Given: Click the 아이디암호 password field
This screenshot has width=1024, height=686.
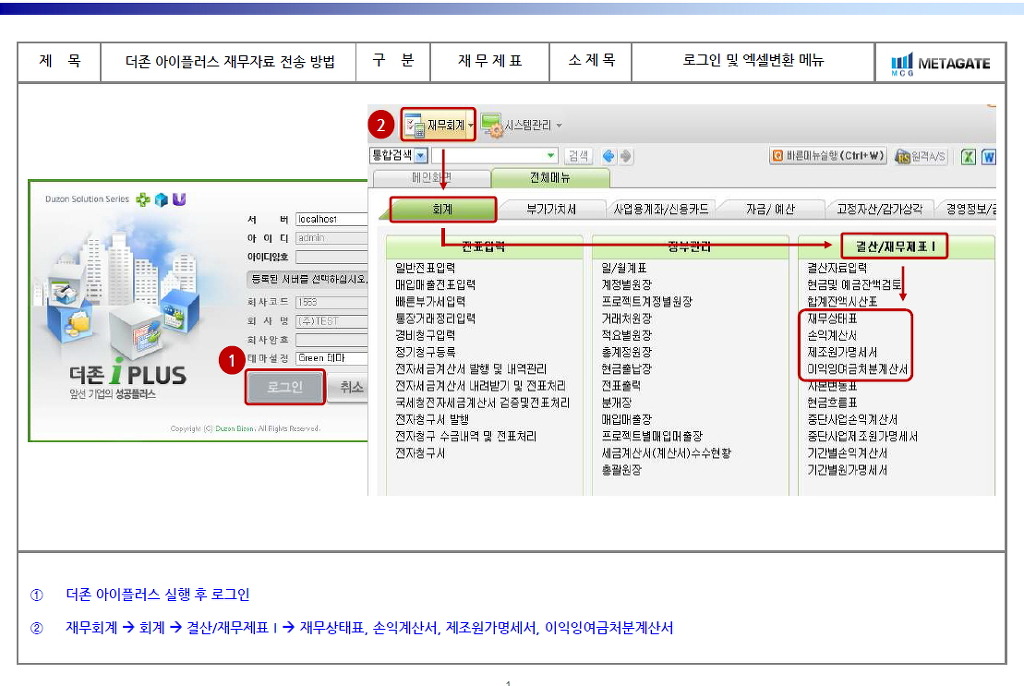Looking at the screenshot, I should pyautogui.click(x=331, y=257).
